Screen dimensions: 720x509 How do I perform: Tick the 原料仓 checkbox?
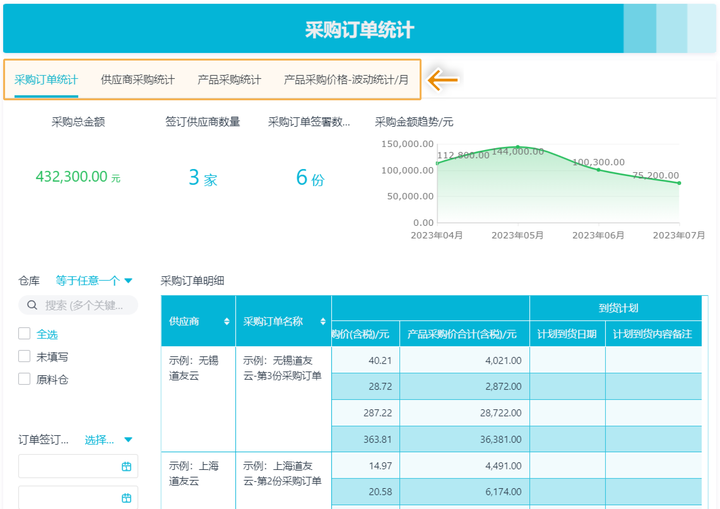[x=24, y=379]
